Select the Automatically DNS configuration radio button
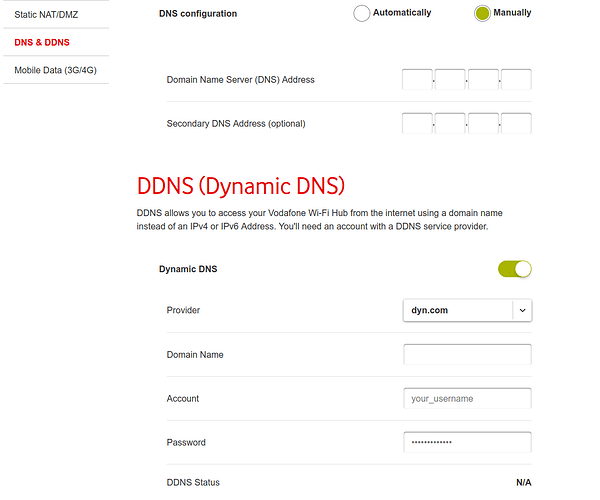 coord(361,14)
